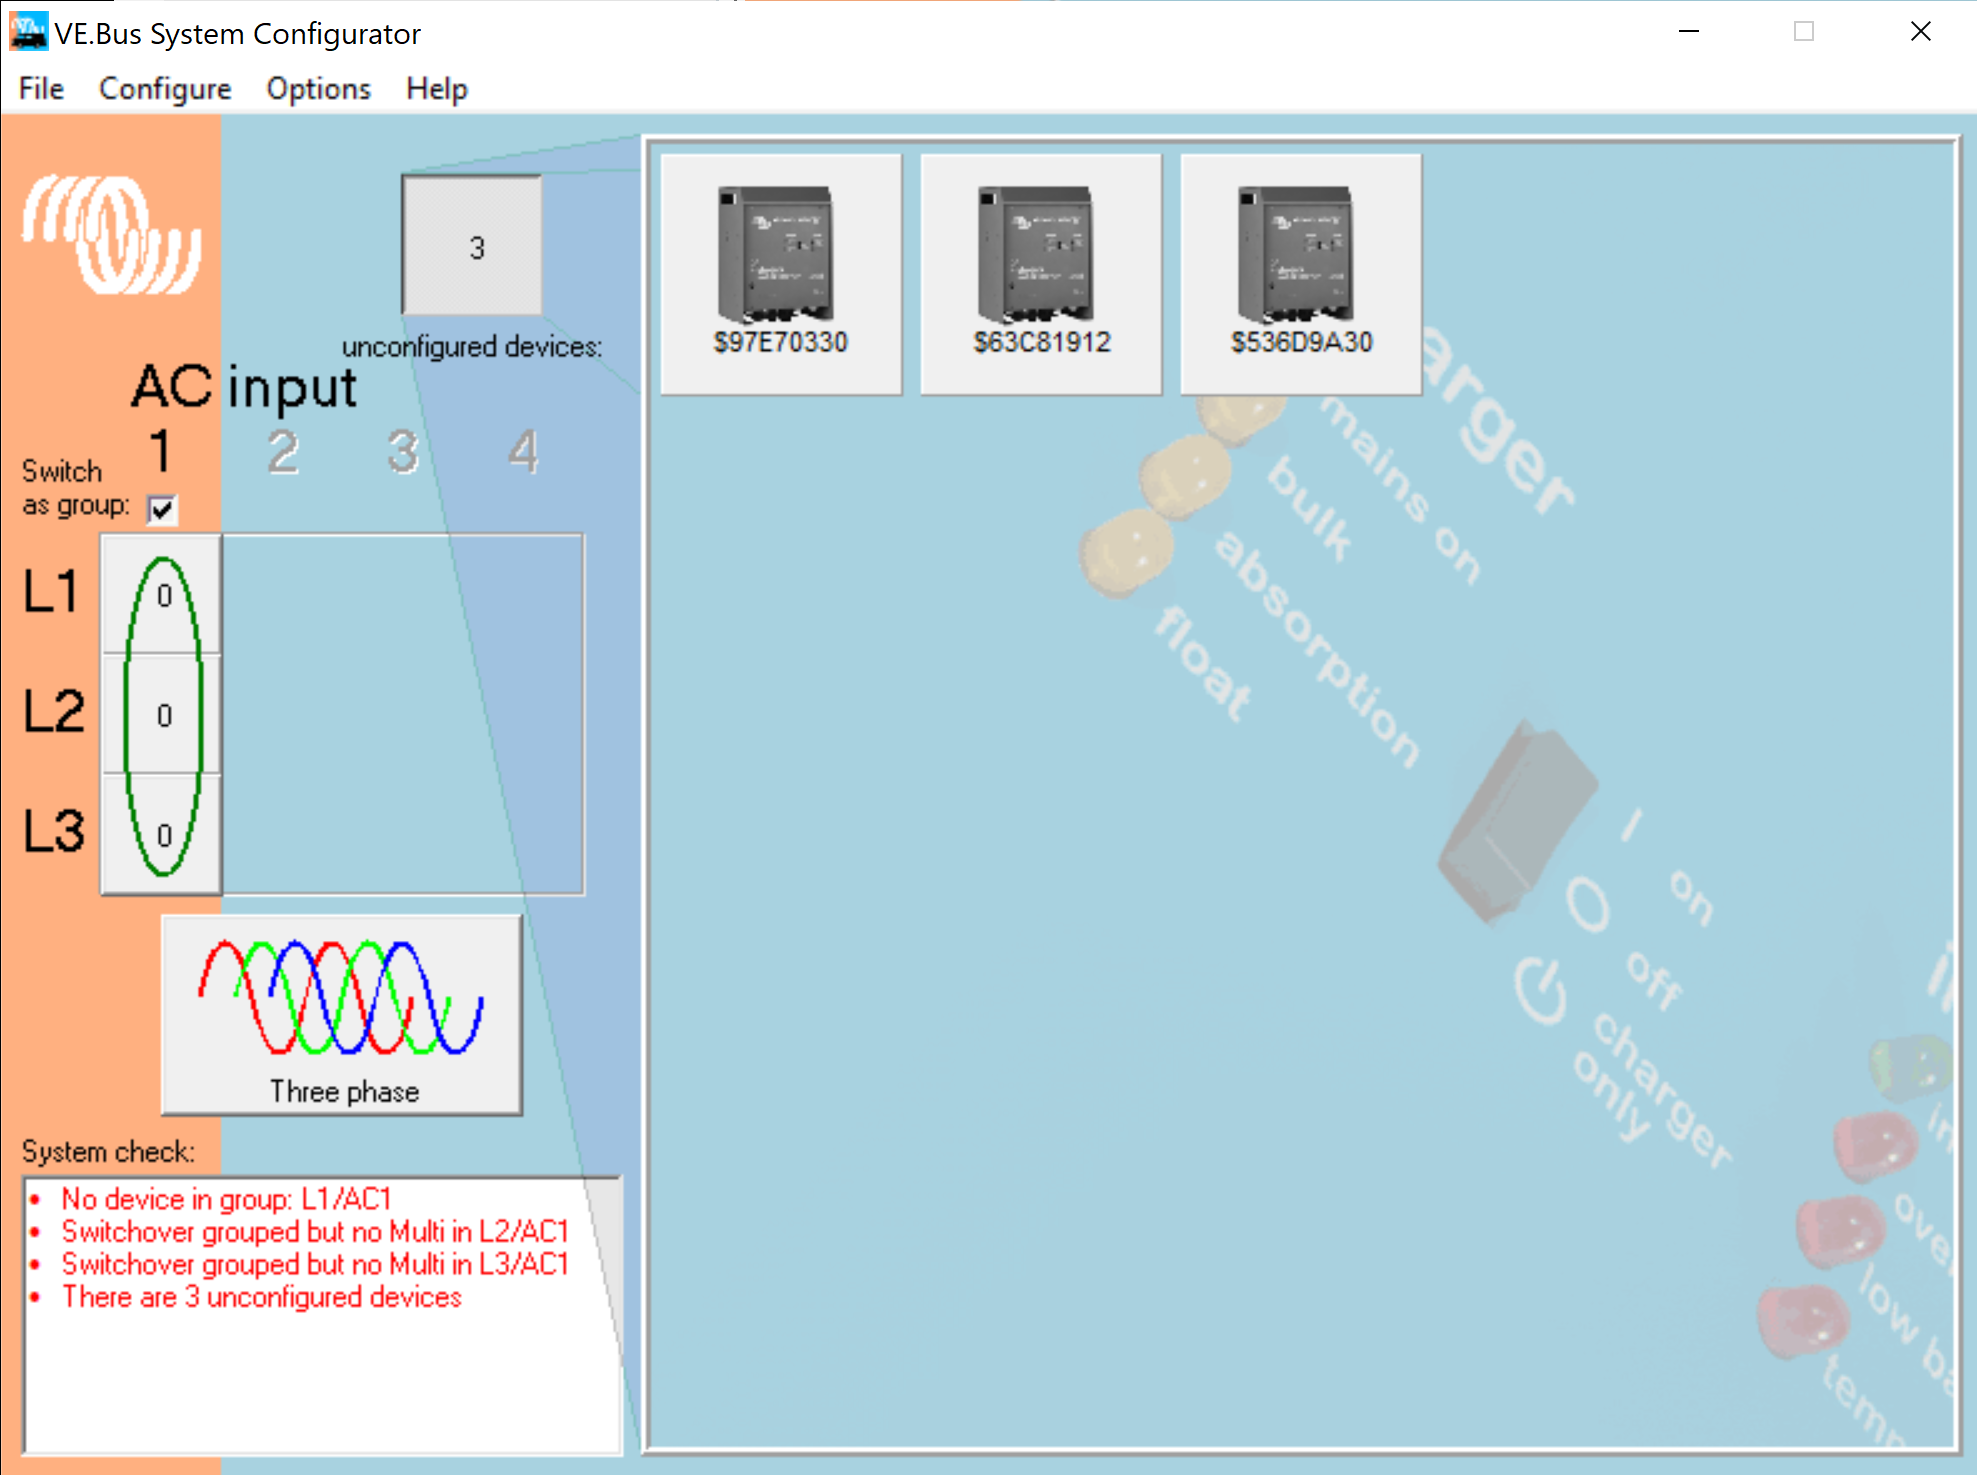
Task: Select the L3 phase cell for AC input 1
Action: pos(163,835)
